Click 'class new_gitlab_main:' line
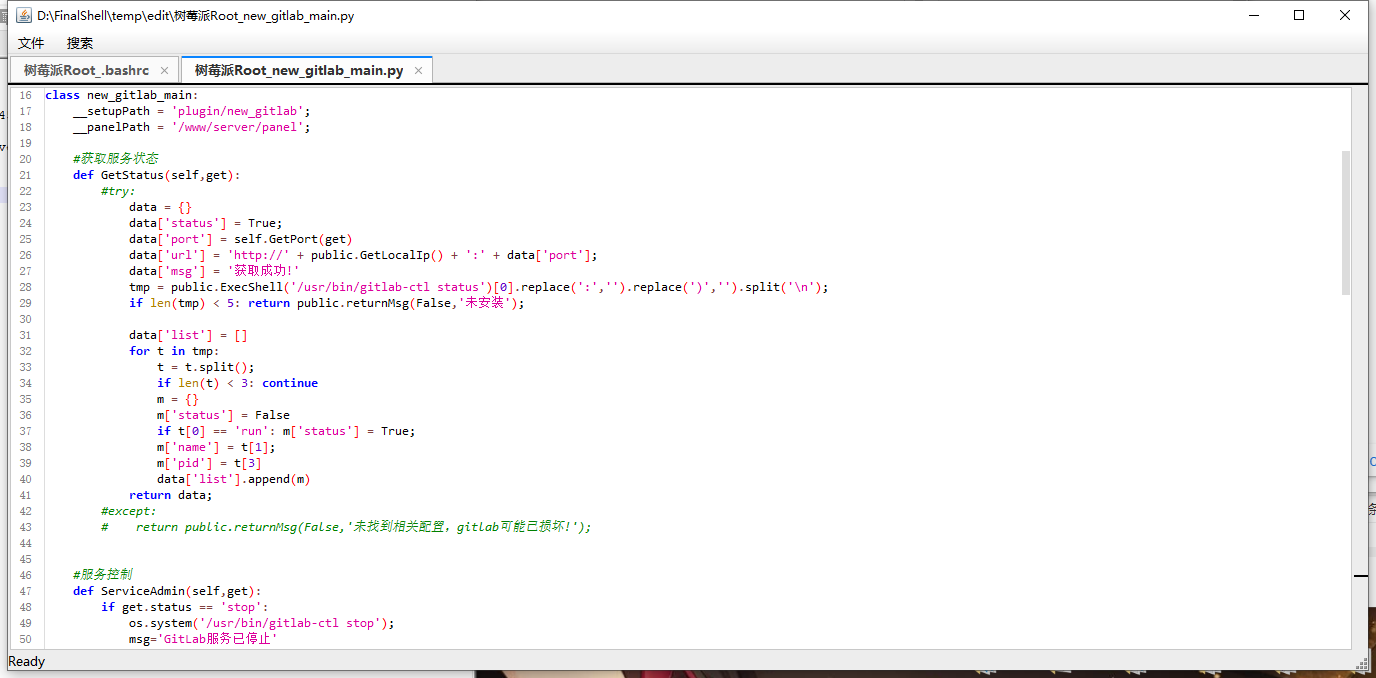 point(122,95)
